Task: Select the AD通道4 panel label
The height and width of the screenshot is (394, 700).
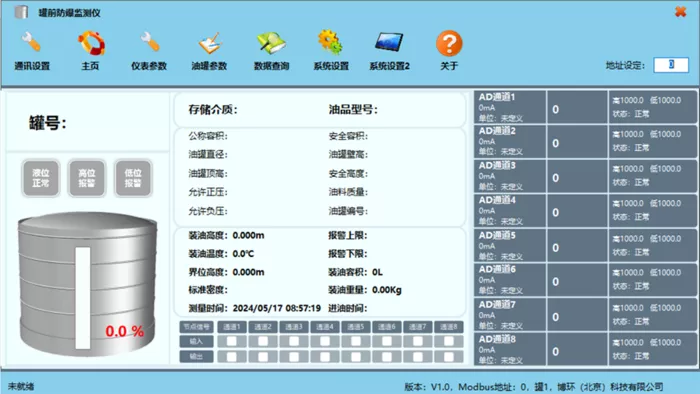Action: coord(497,200)
